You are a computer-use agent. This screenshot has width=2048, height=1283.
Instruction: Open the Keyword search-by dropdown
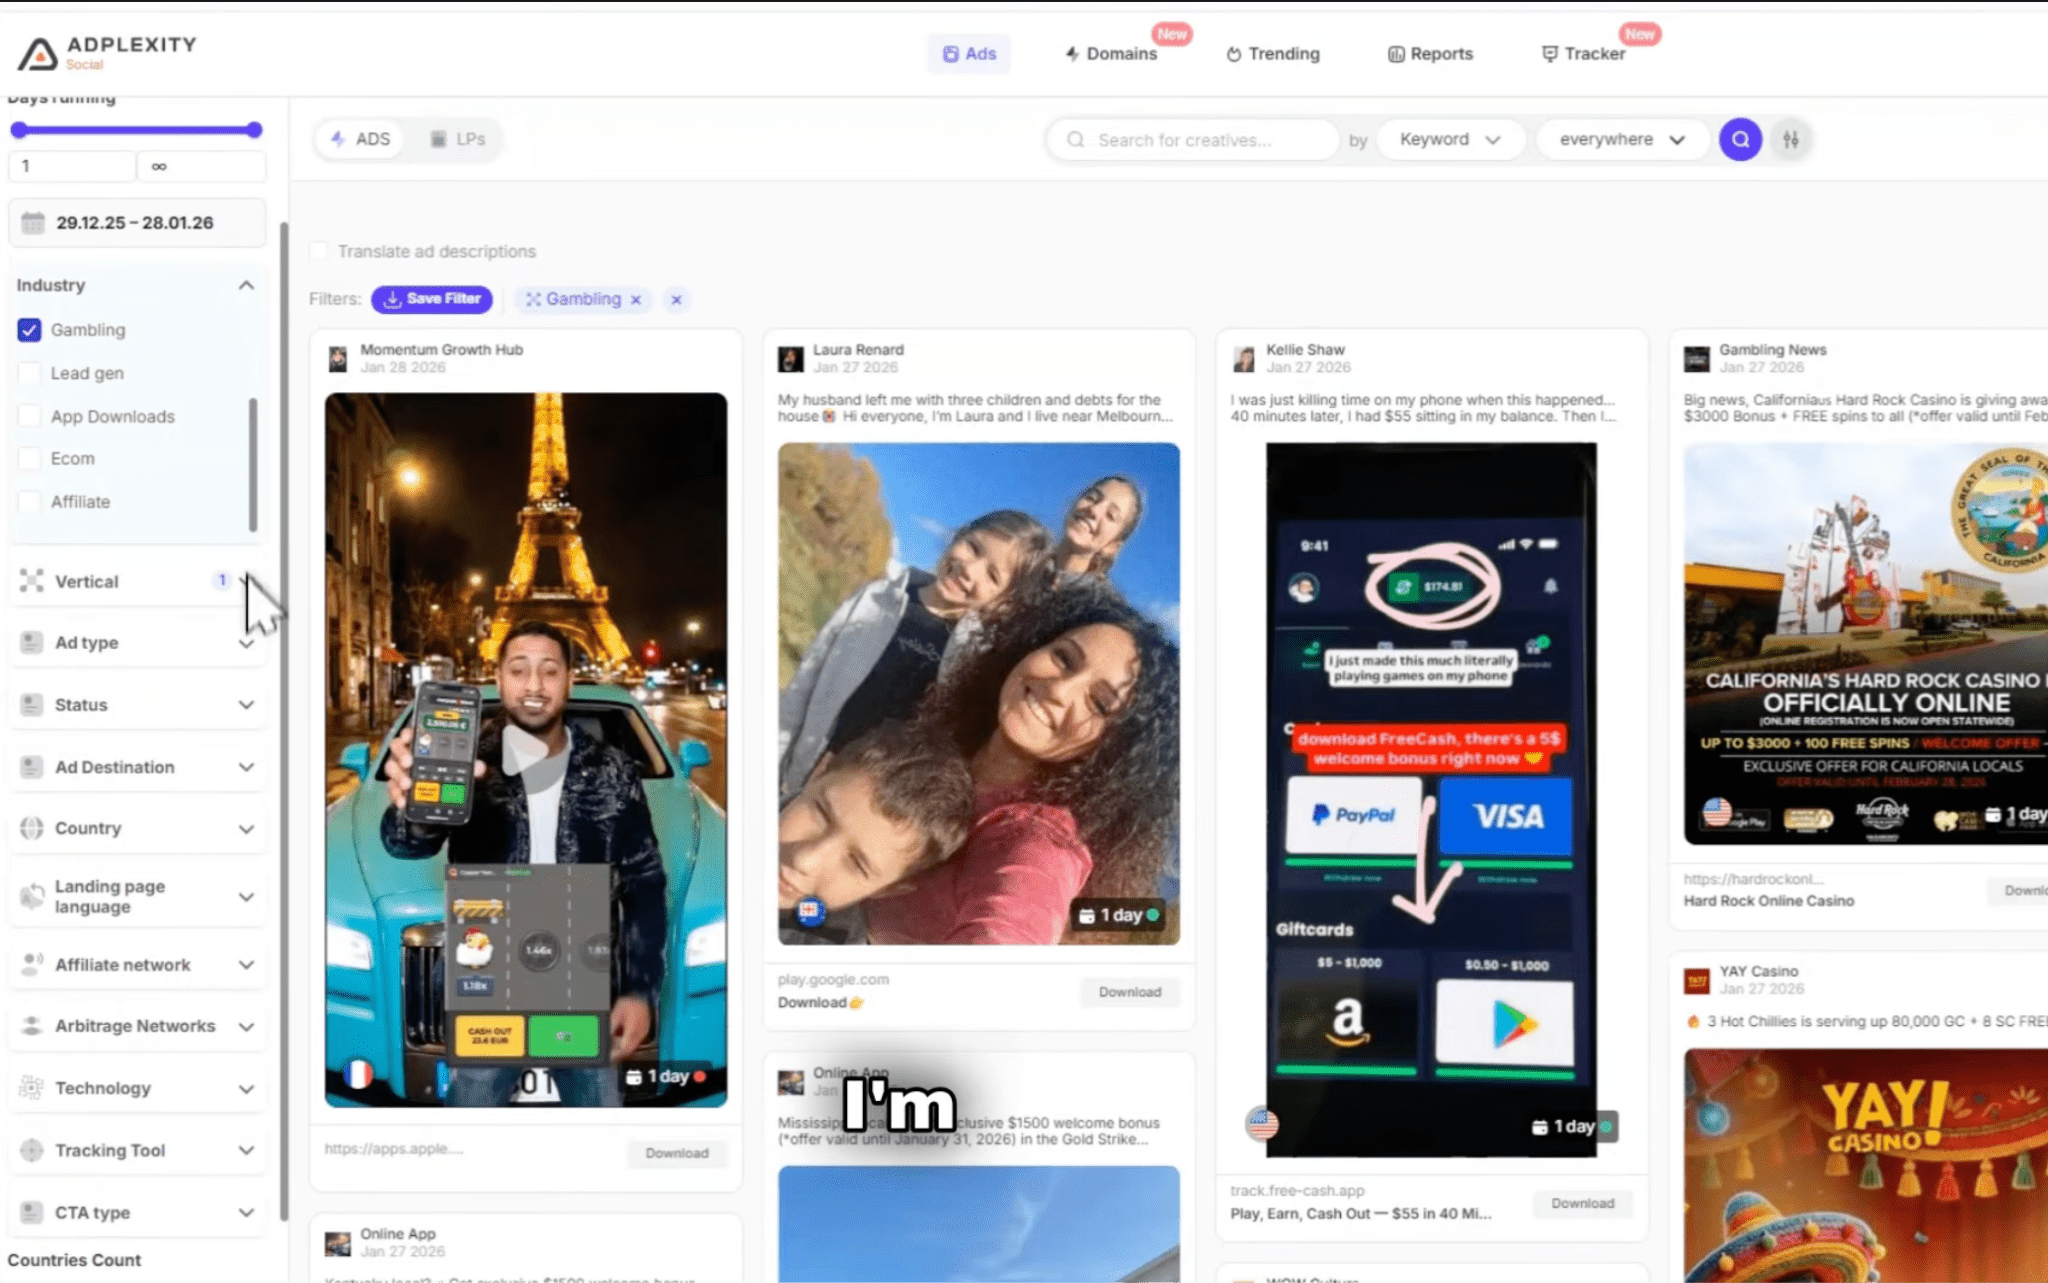click(x=1450, y=140)
